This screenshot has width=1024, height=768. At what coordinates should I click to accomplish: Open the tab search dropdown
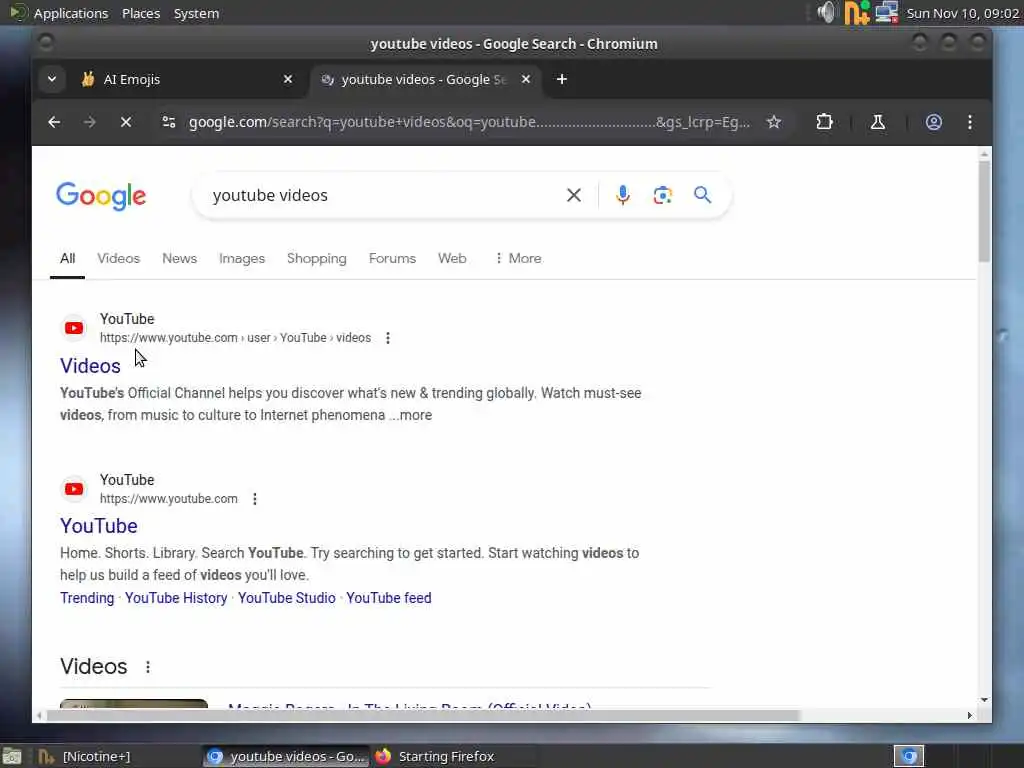click(x=52, y=79)
